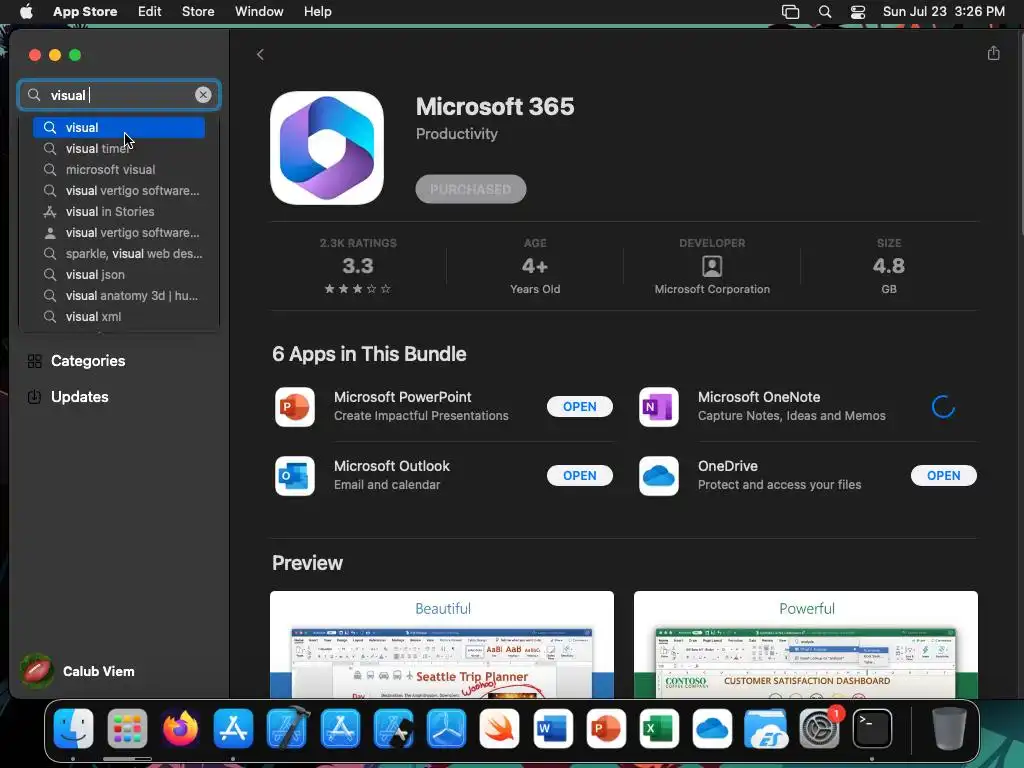
Task: Launch Microsoft Word from the Dock
Action: pos(553,728)
